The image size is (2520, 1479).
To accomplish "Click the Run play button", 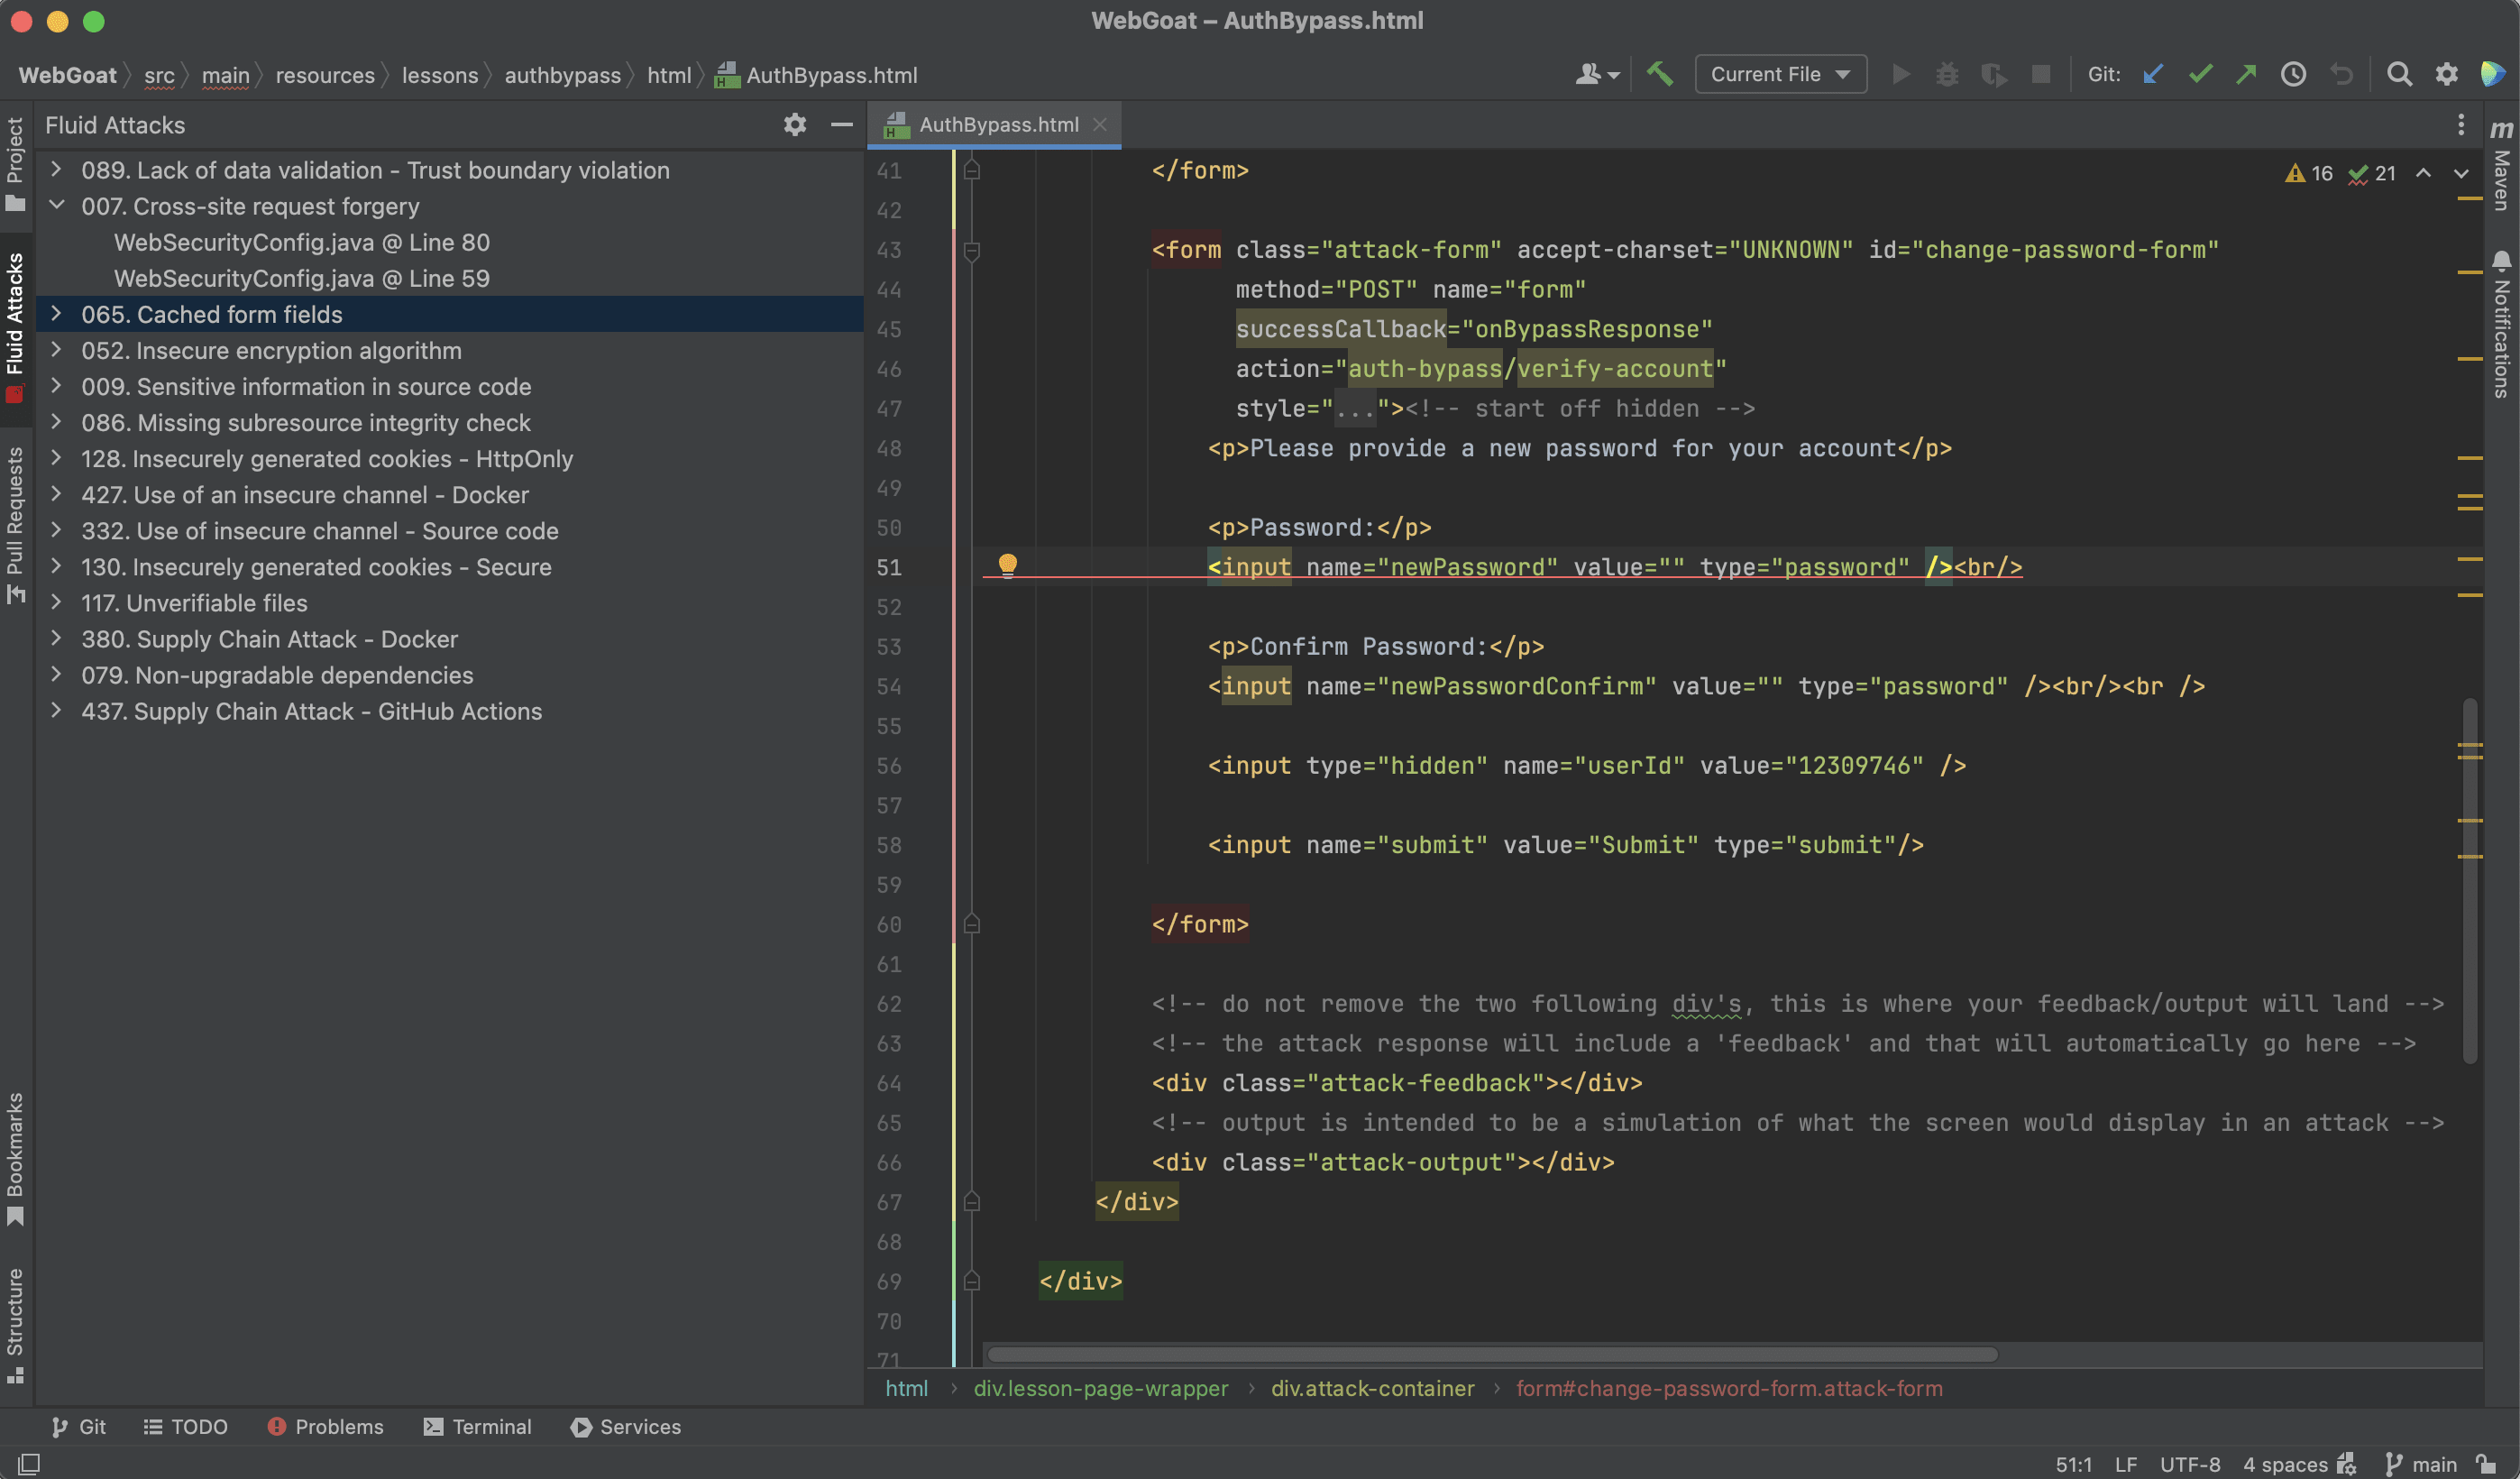I will [x=1901, y=74].
